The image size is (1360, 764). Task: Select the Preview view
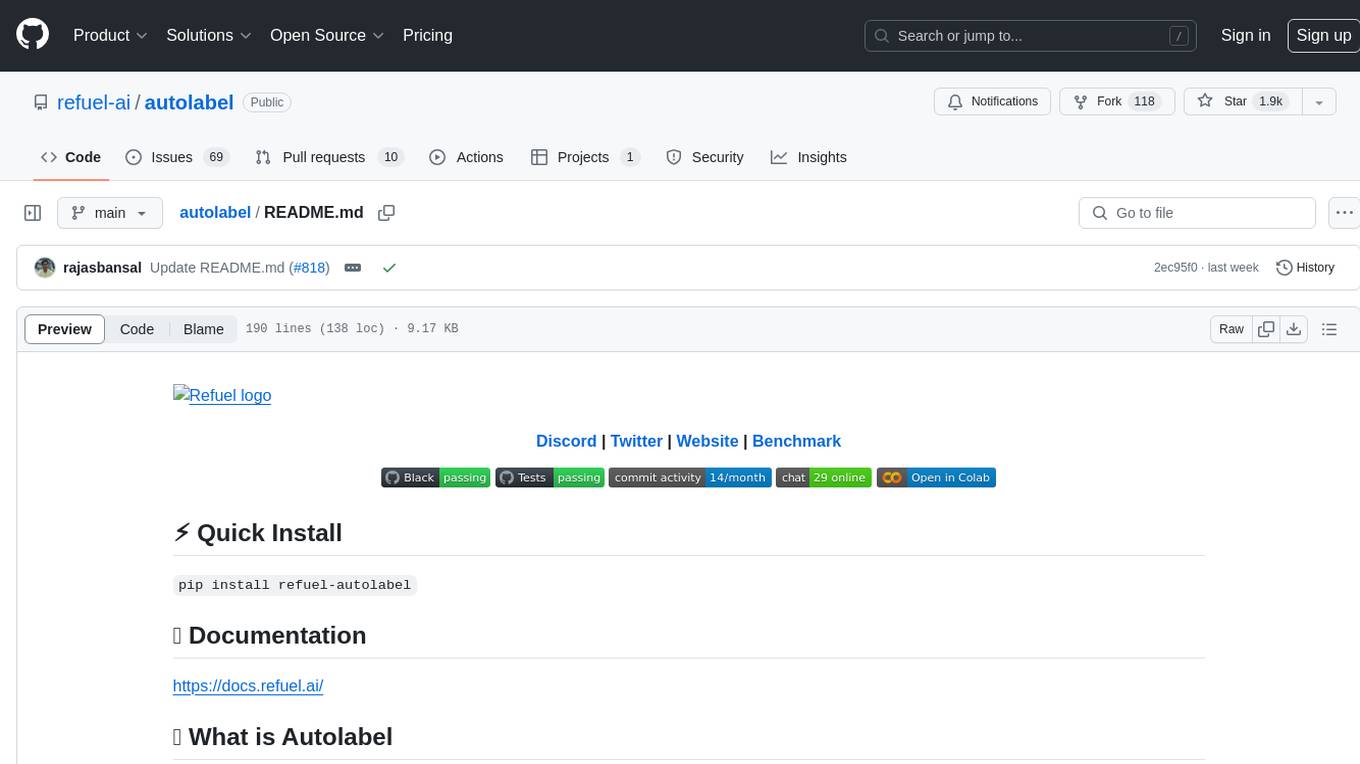coord(65,329)
